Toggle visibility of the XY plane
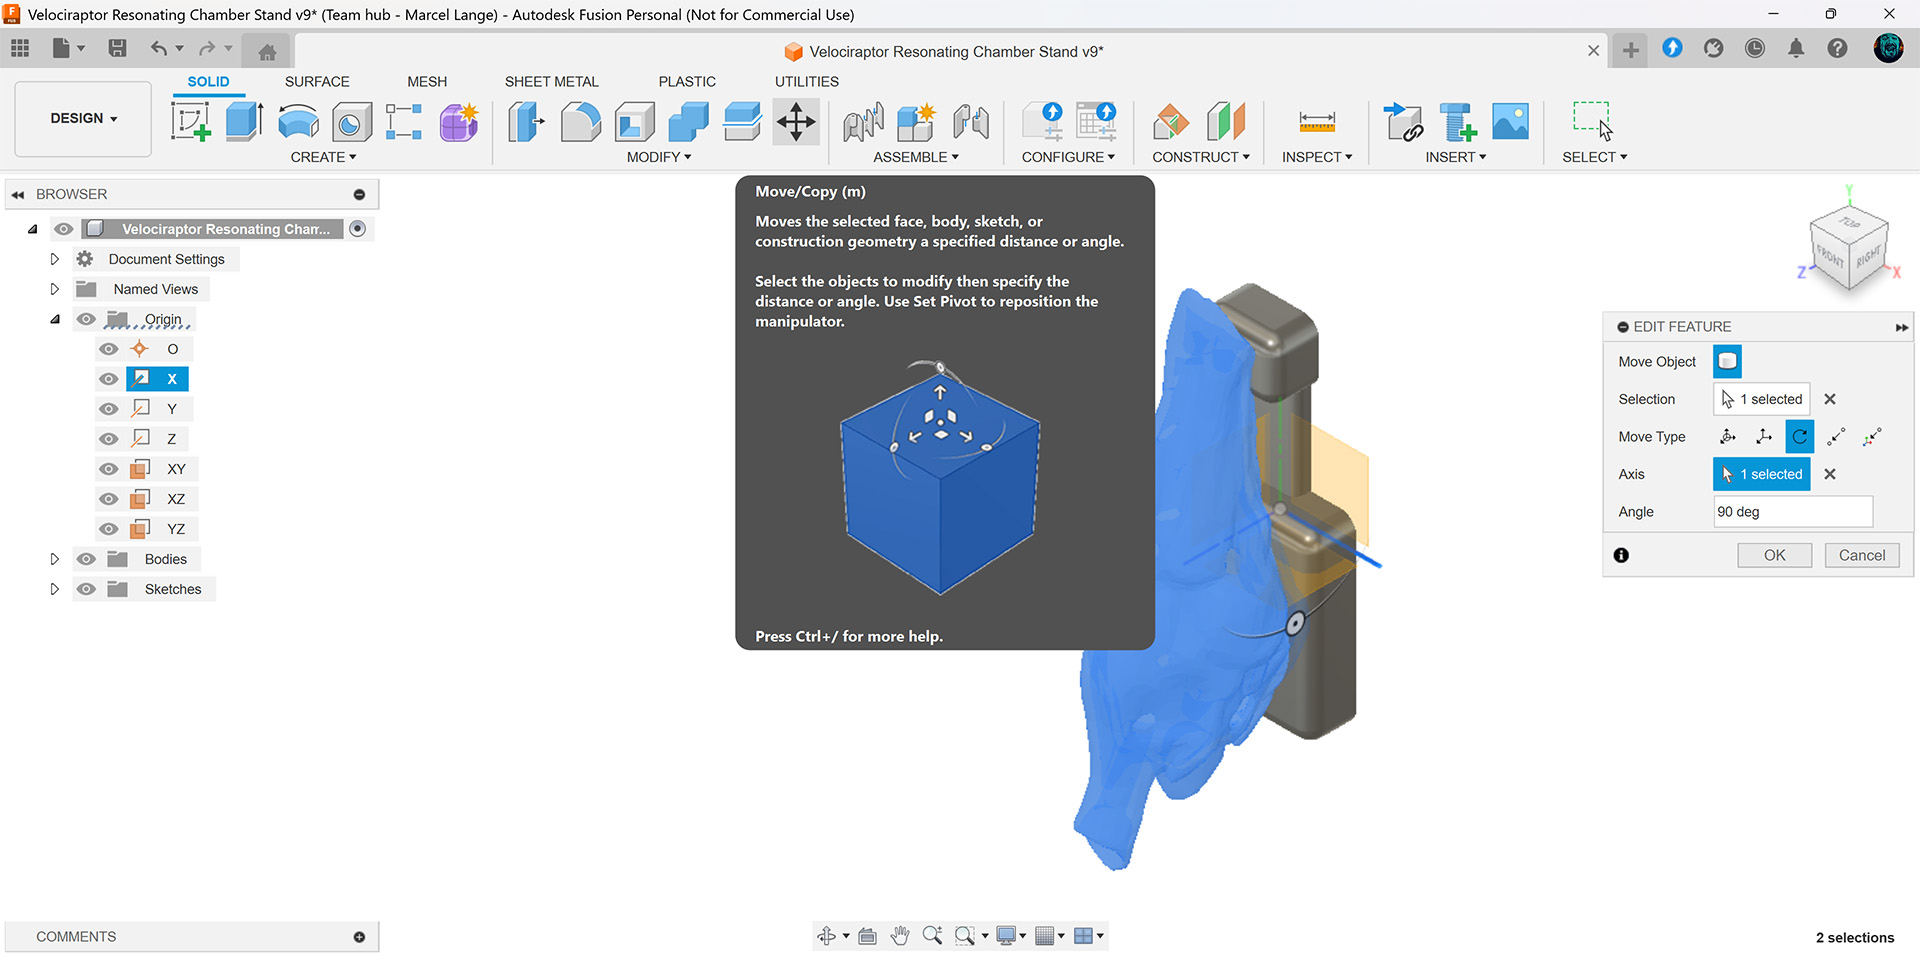Screen dimensions: 1920x956 (109, 469)
